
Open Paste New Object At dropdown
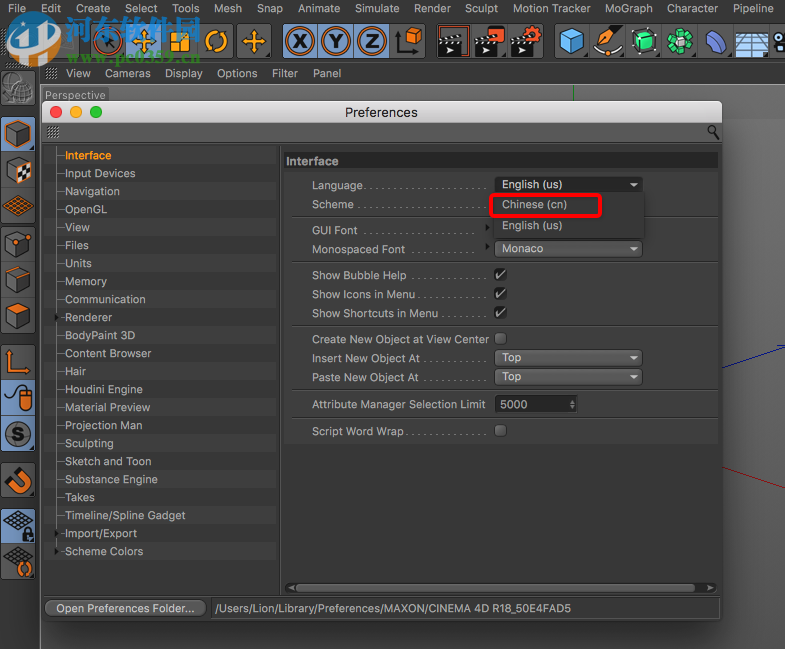point(568,377)
